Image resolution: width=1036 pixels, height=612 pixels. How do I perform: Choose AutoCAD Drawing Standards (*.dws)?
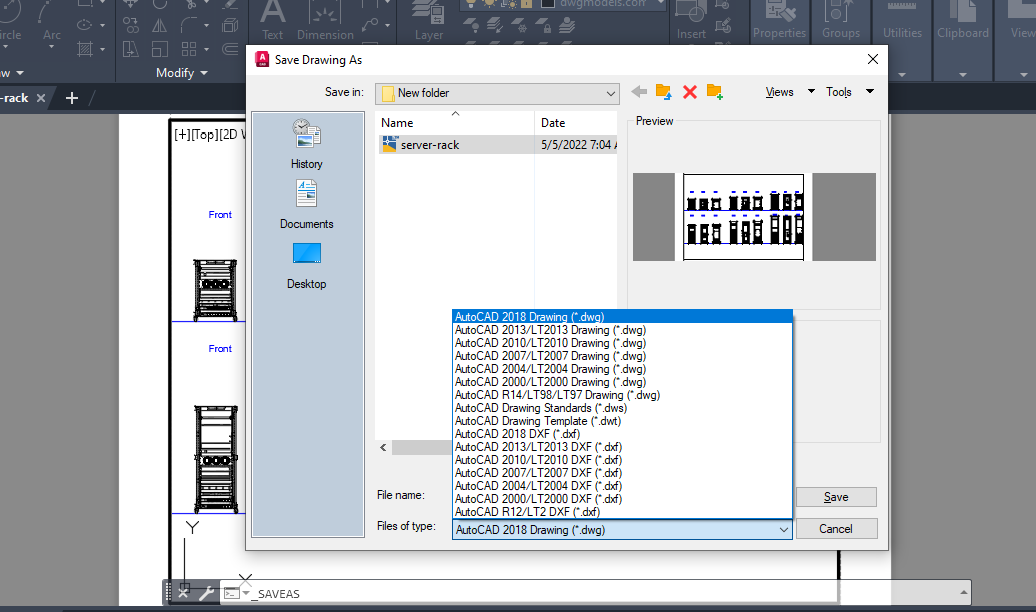(622, 408)
